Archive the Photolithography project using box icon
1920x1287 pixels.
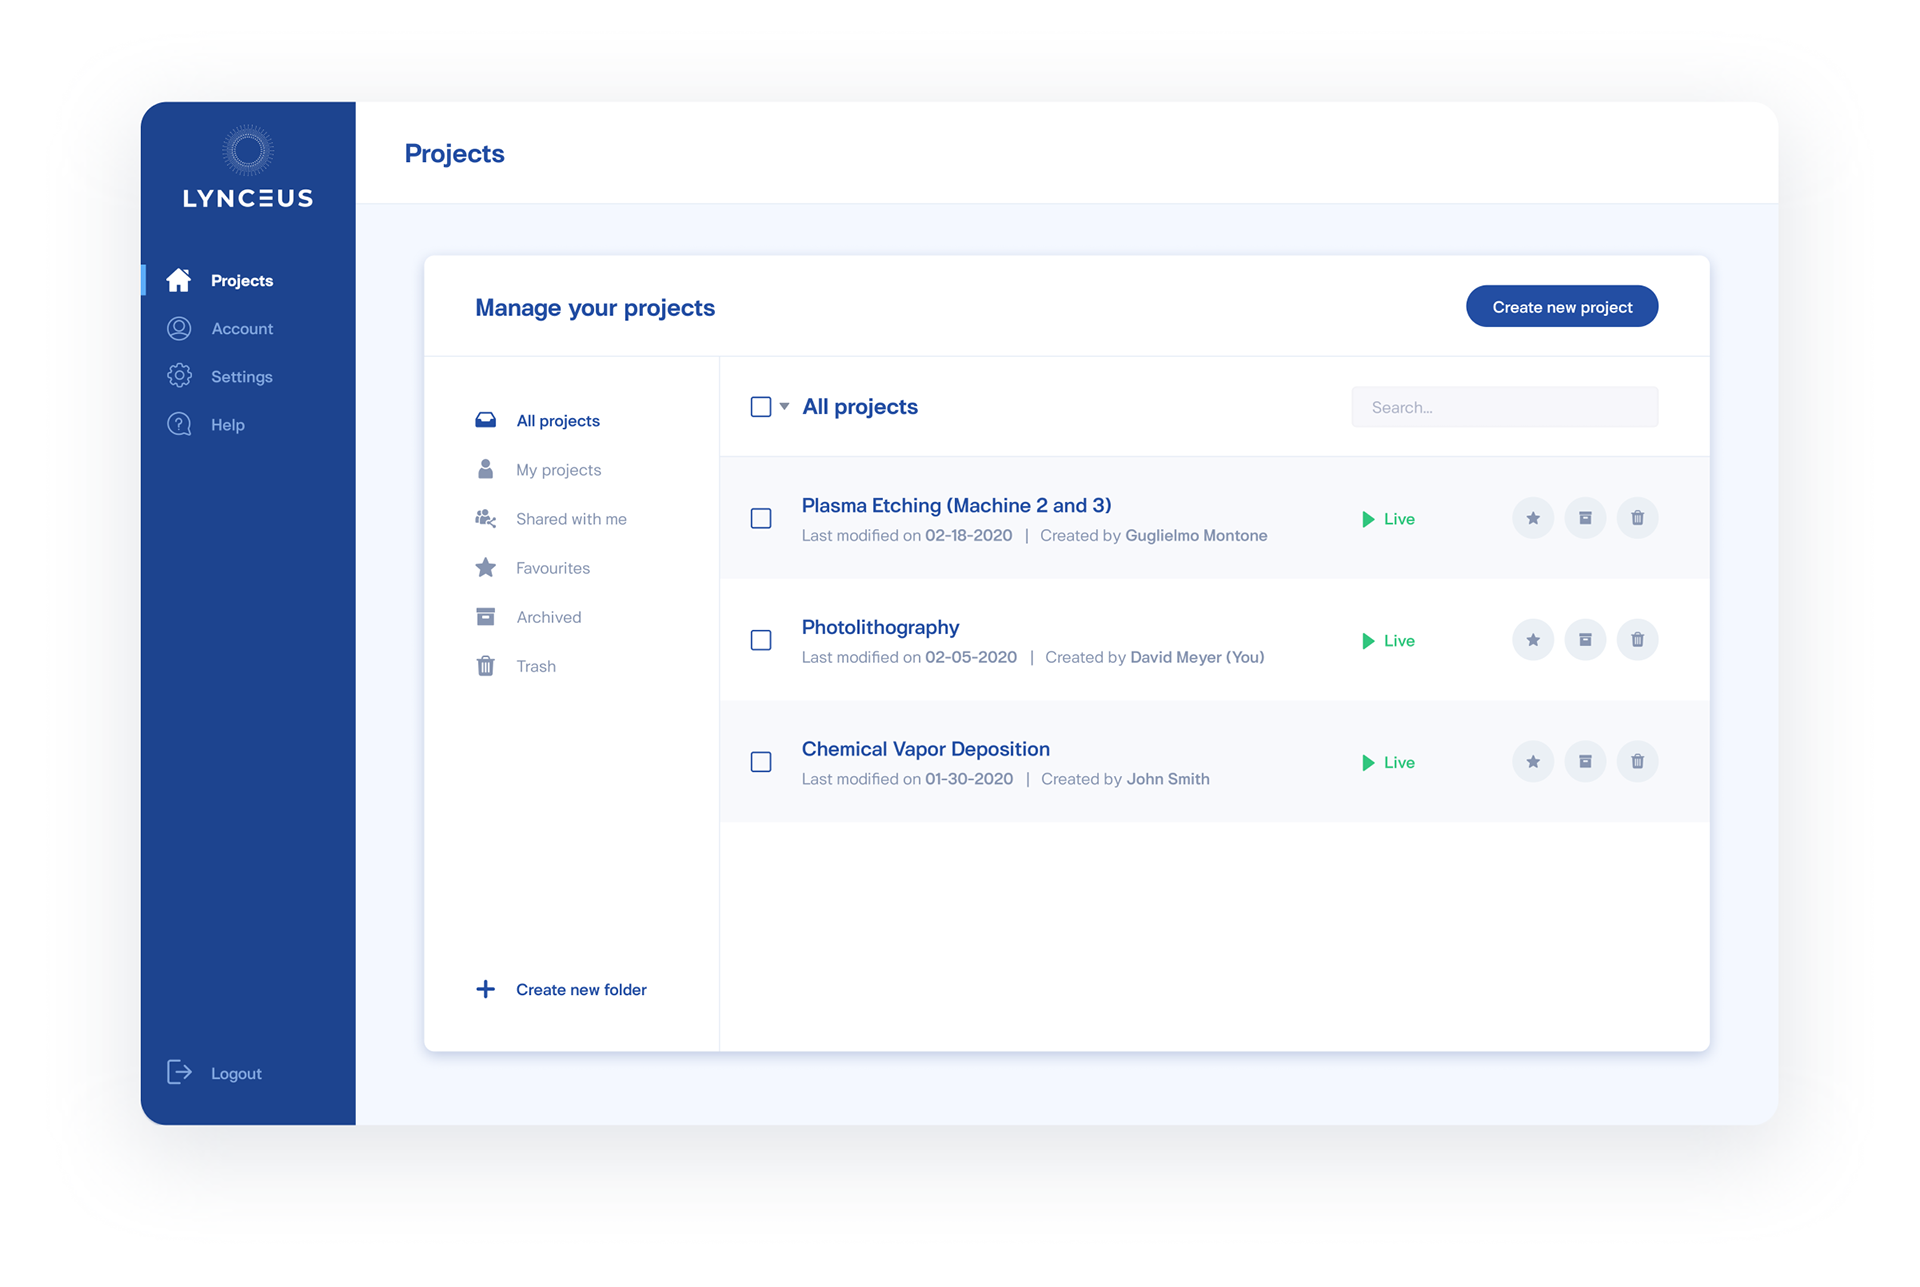click(x=1585, y=640)
